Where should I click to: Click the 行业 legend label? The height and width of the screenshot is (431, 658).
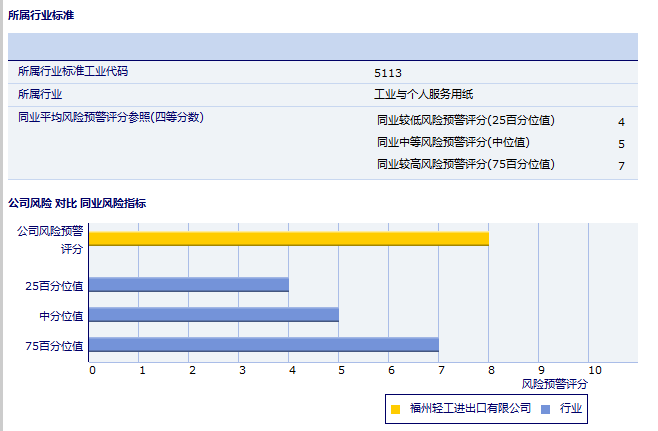(x=571, y=409)
